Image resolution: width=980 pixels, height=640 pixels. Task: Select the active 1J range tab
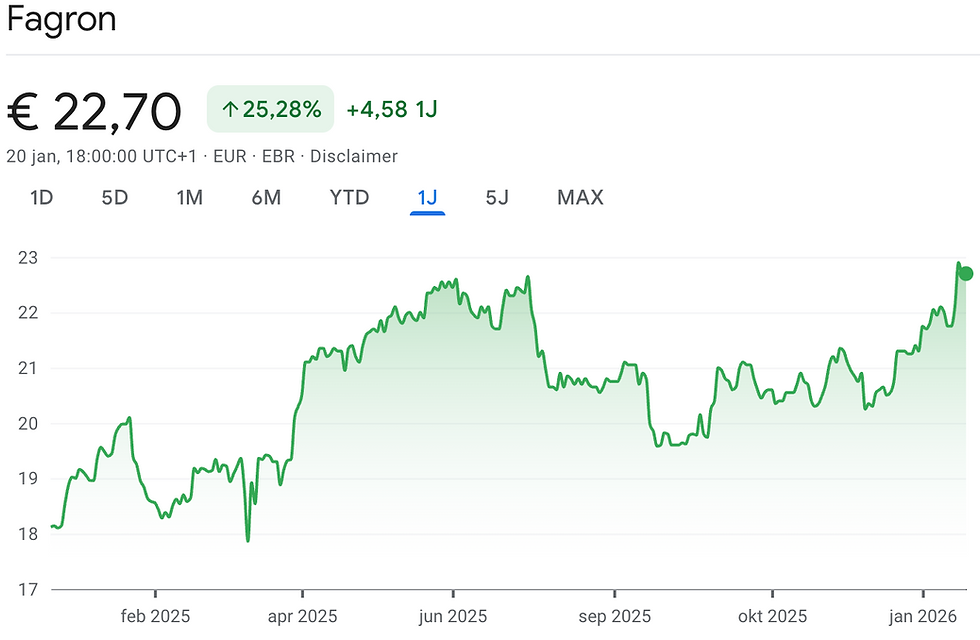[x=428, y=198]
